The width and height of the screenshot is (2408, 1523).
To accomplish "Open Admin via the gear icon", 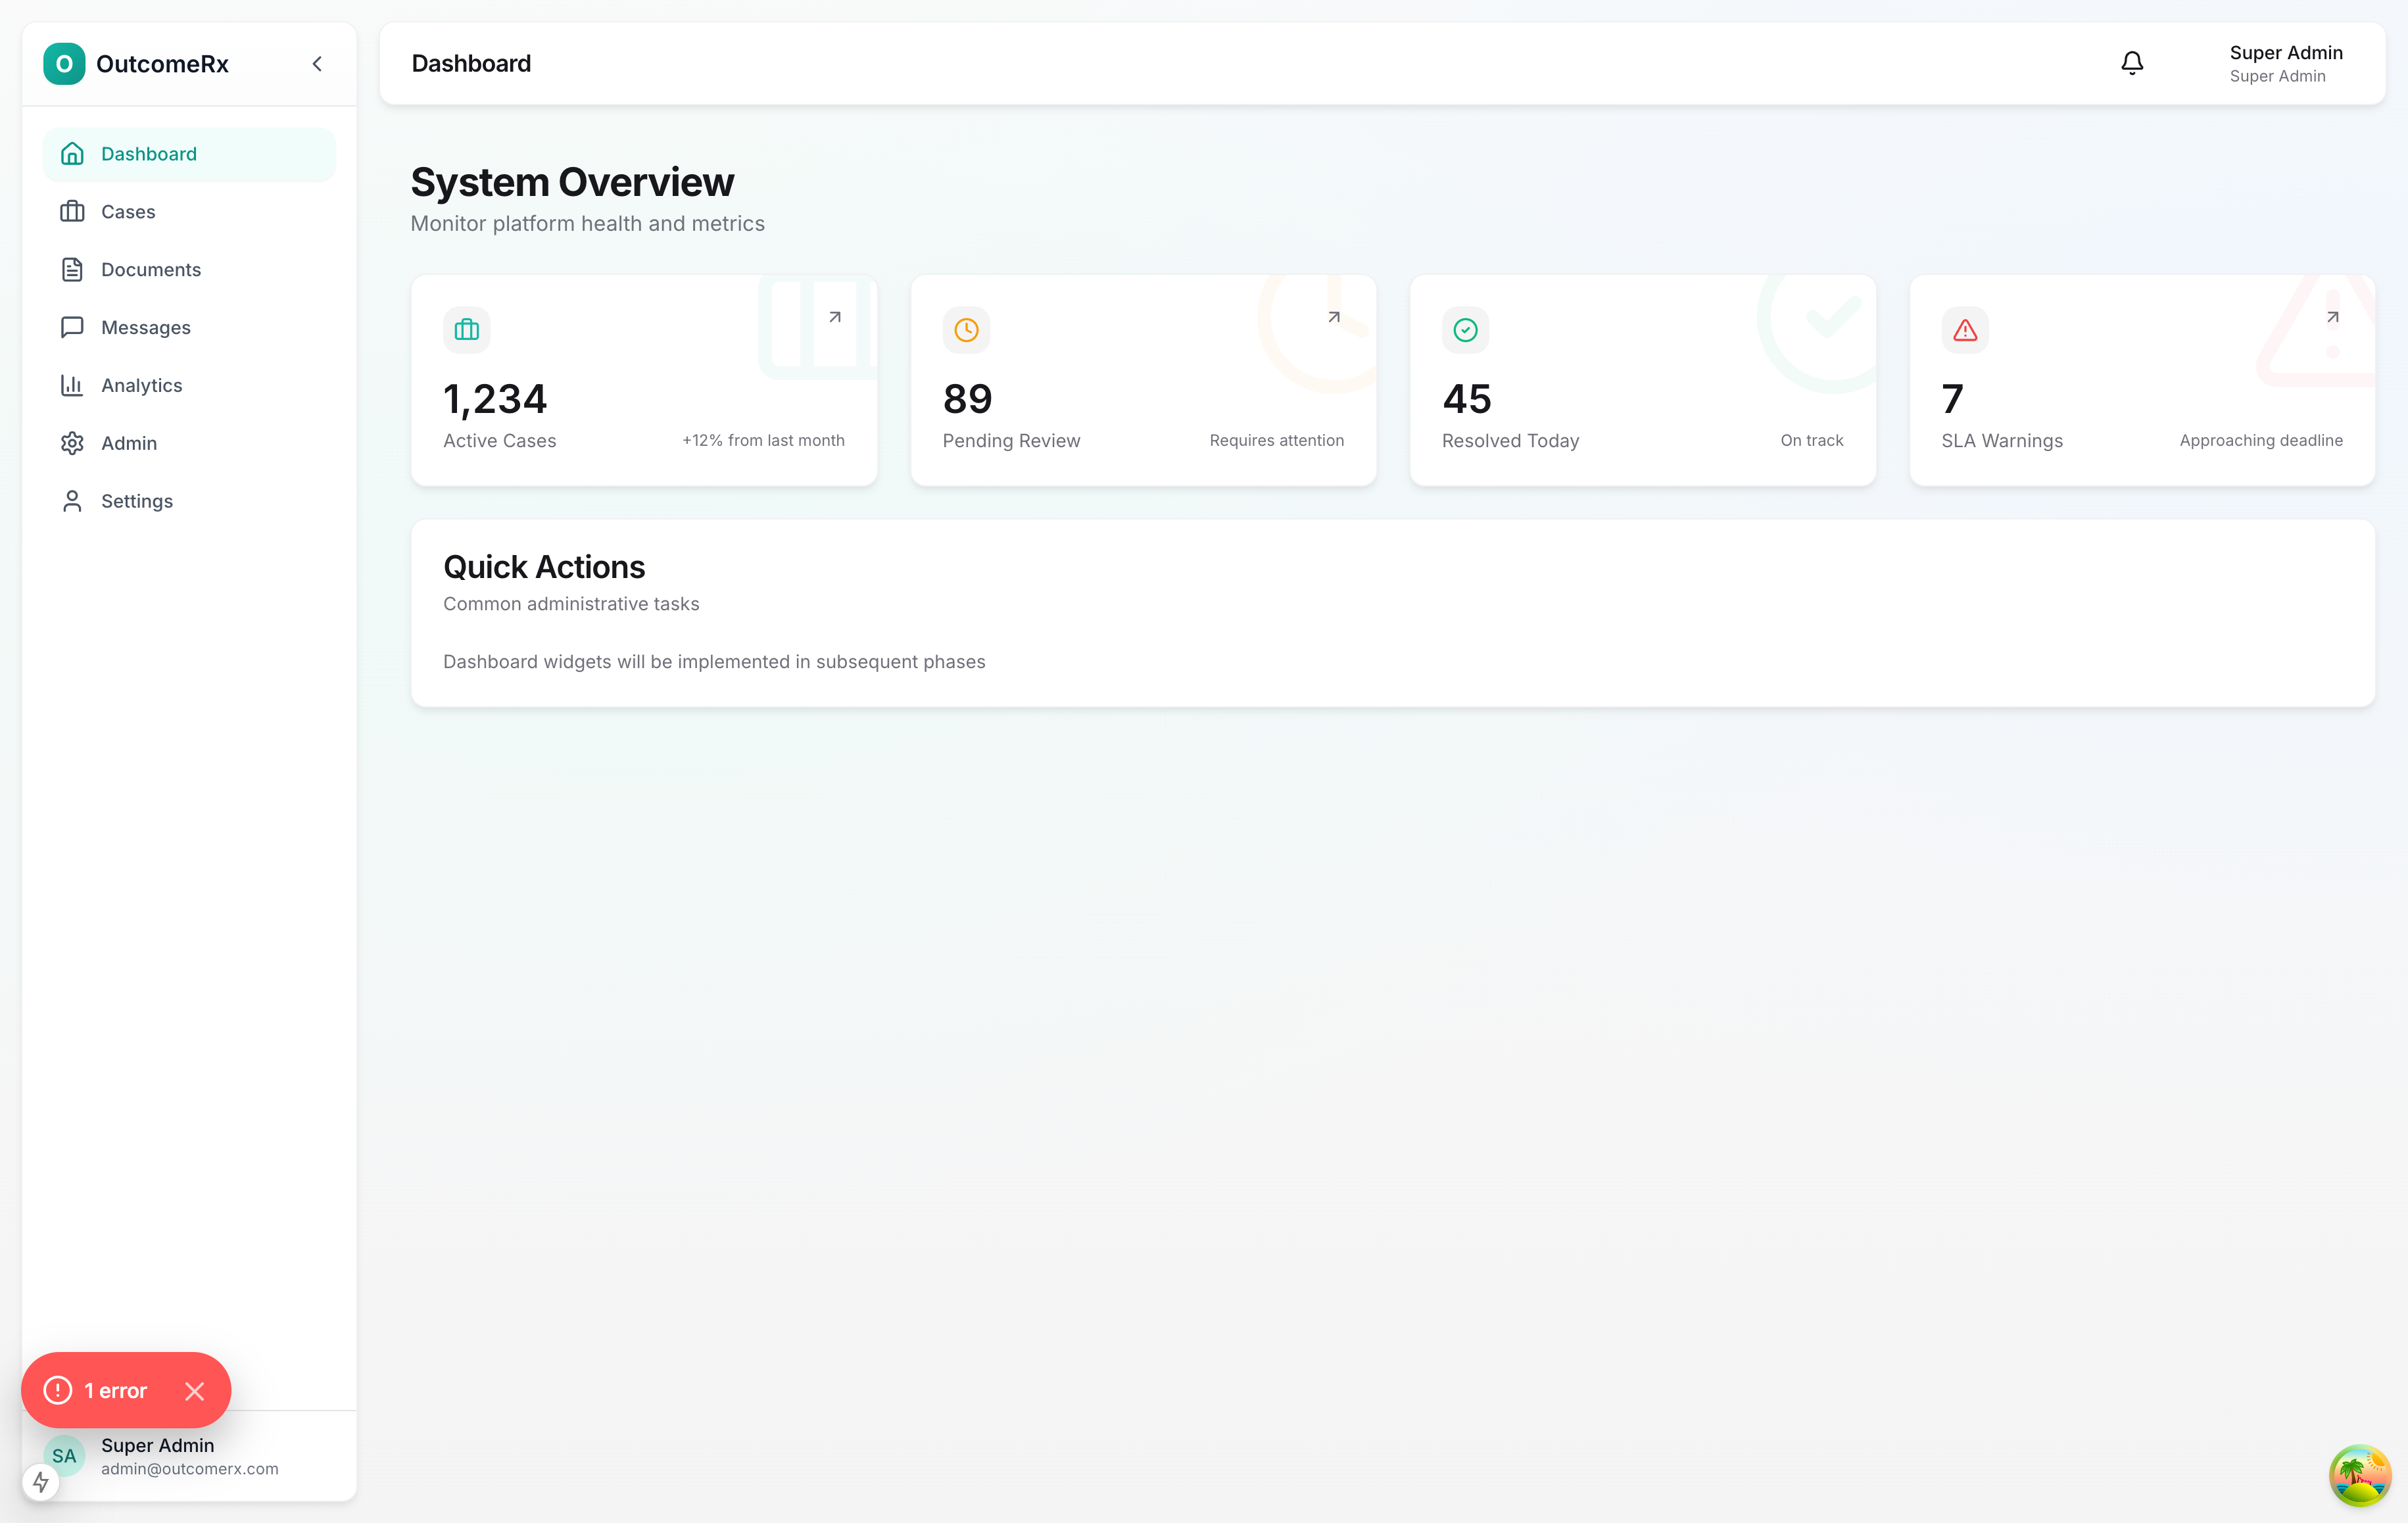I will (72, 443).
